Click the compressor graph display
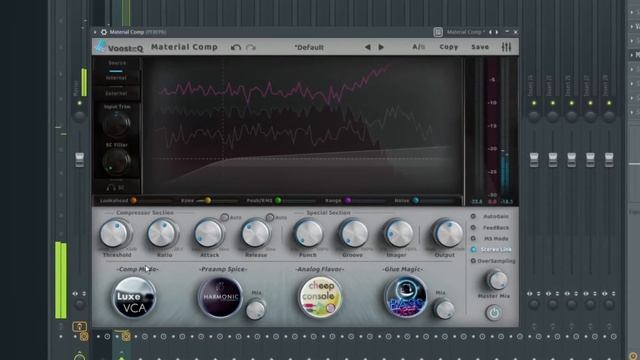Image resolution: width=640 pixels, height=360 pixels. tap(302, 125)
